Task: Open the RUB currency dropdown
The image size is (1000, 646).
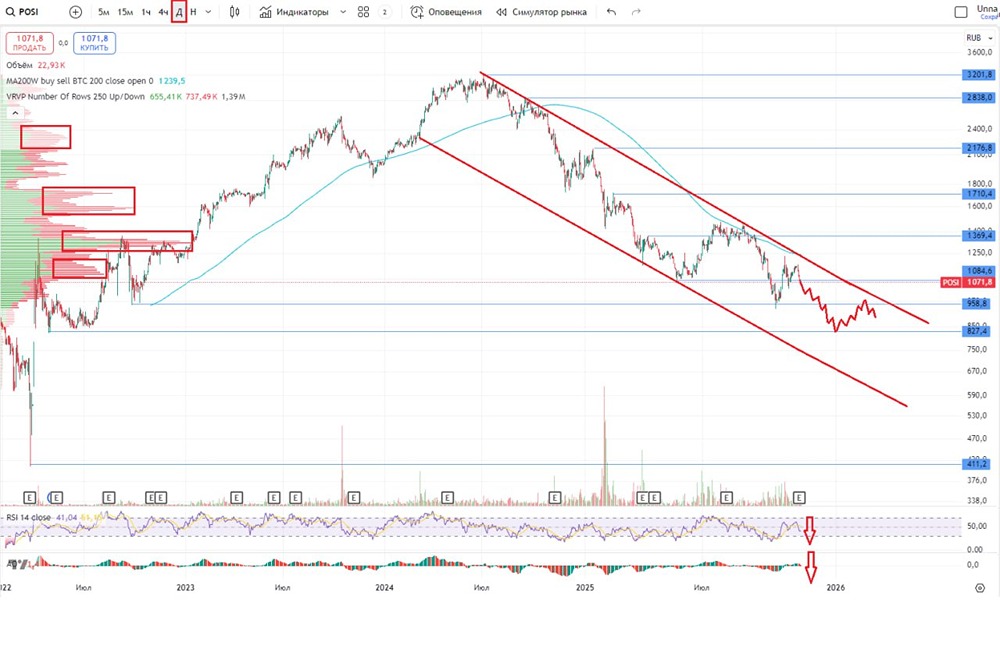Action: 978,38
